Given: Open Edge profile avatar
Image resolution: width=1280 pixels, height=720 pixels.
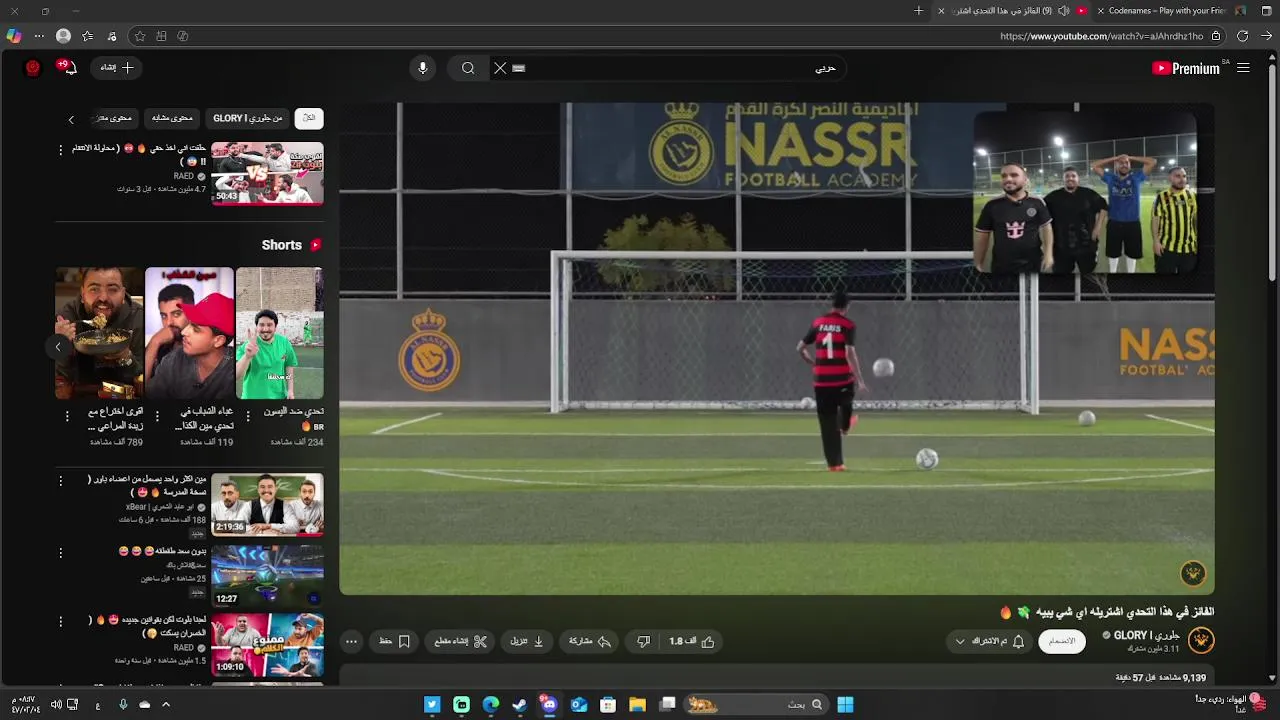Looking at the screenshot, I should tap(63, 36).
